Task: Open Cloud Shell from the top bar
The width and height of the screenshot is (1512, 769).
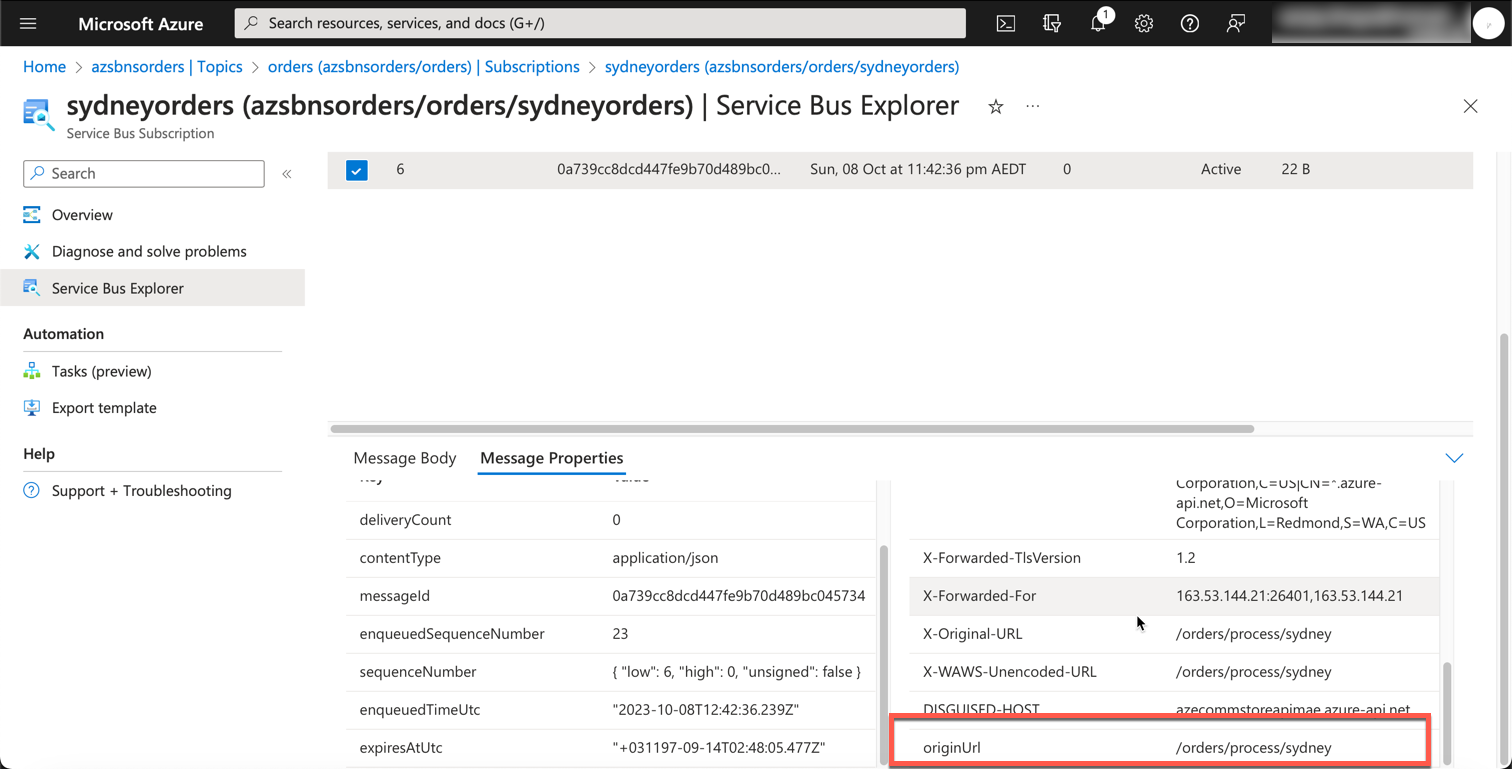Action: pyautogui.click(x=1006, y=23)
